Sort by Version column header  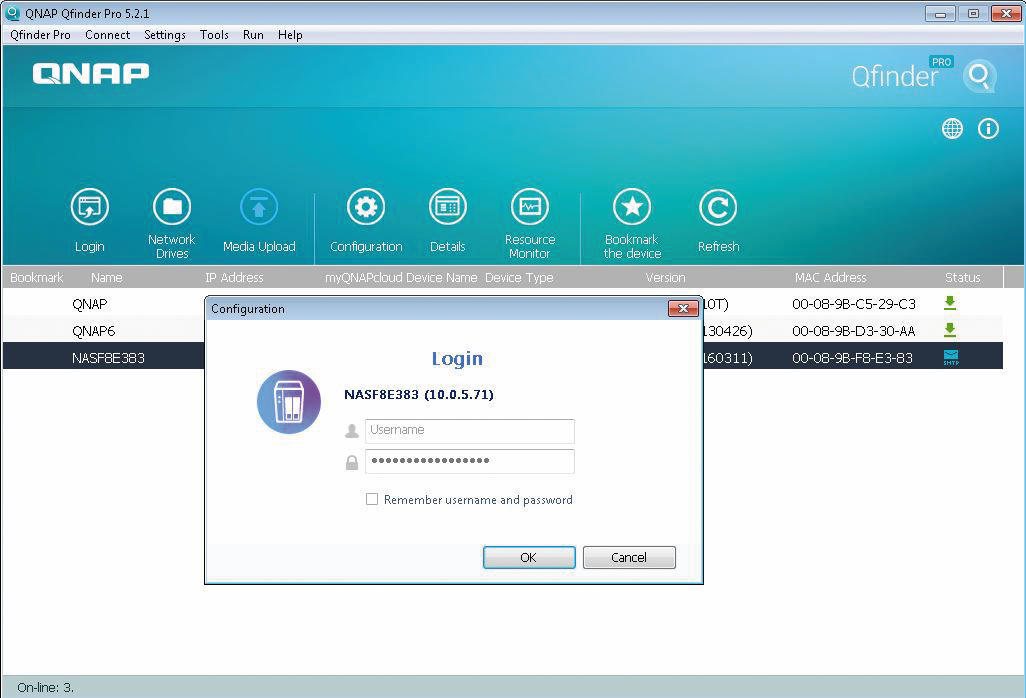665,277
